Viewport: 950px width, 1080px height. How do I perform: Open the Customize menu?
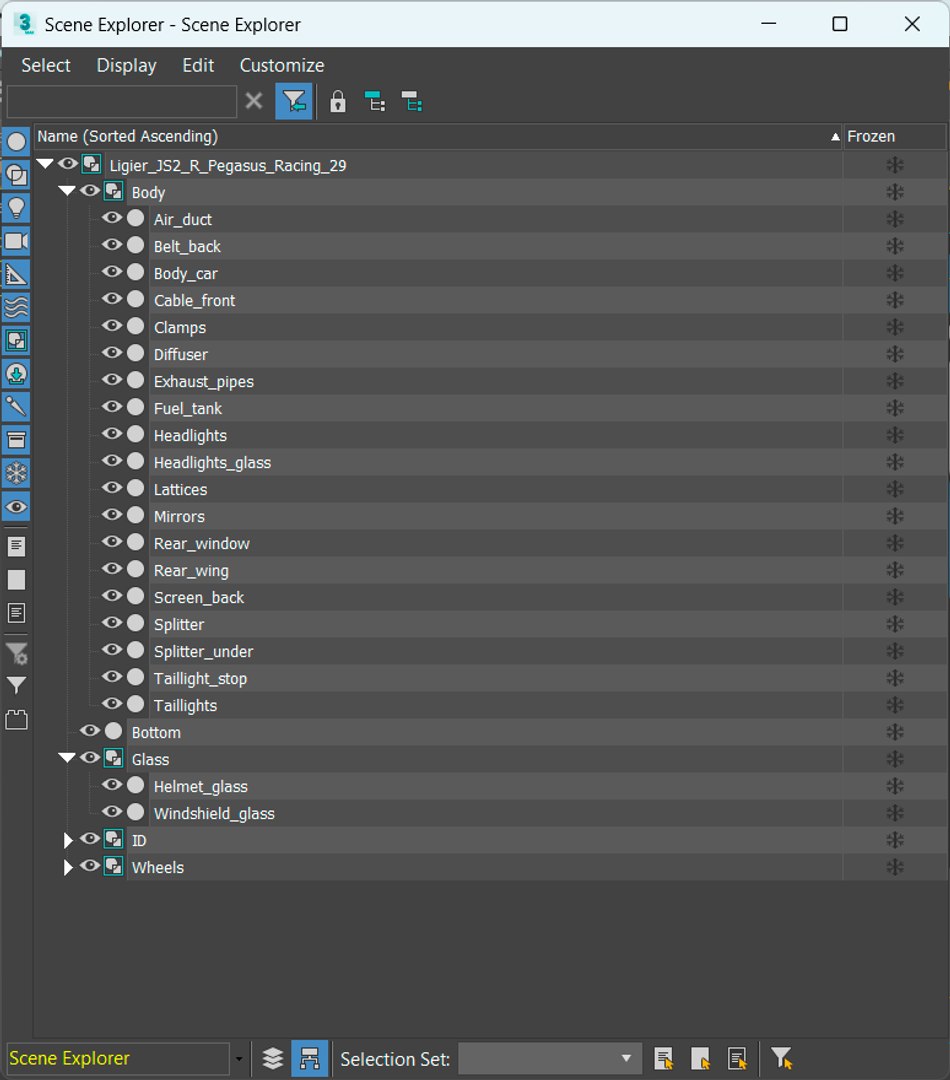(282, 65)
